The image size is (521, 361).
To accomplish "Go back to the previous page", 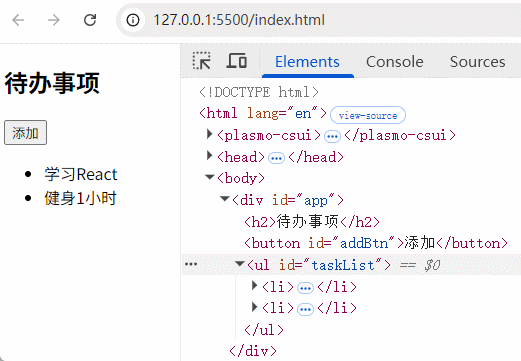I will coord(18,20).
